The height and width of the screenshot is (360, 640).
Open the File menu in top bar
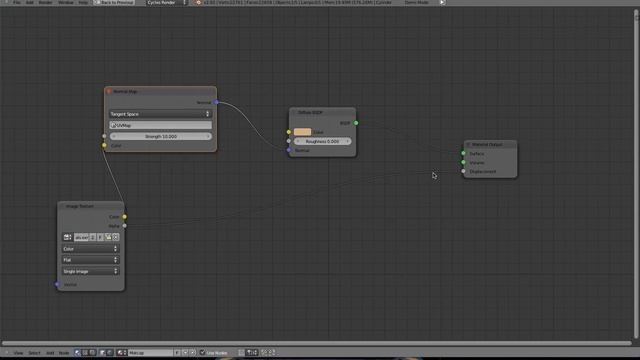17,2
